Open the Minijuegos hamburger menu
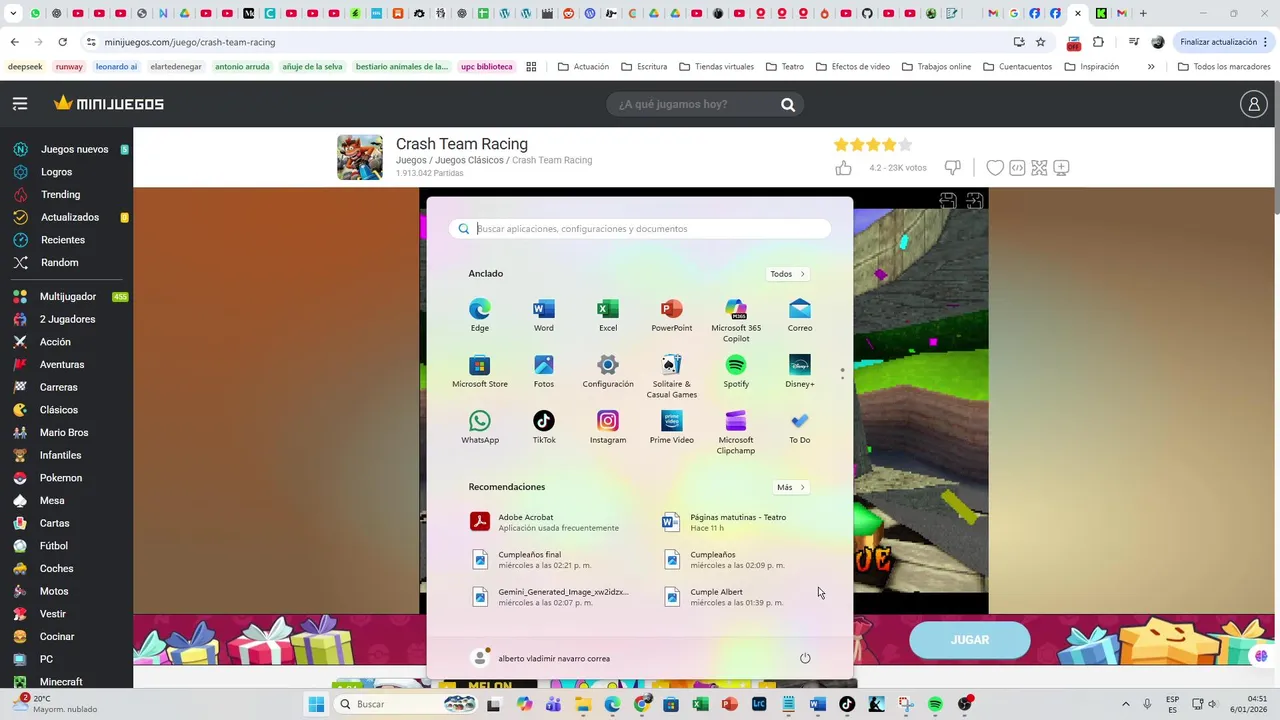This screenshot has width=1280, height=720. tap(20, 104)
